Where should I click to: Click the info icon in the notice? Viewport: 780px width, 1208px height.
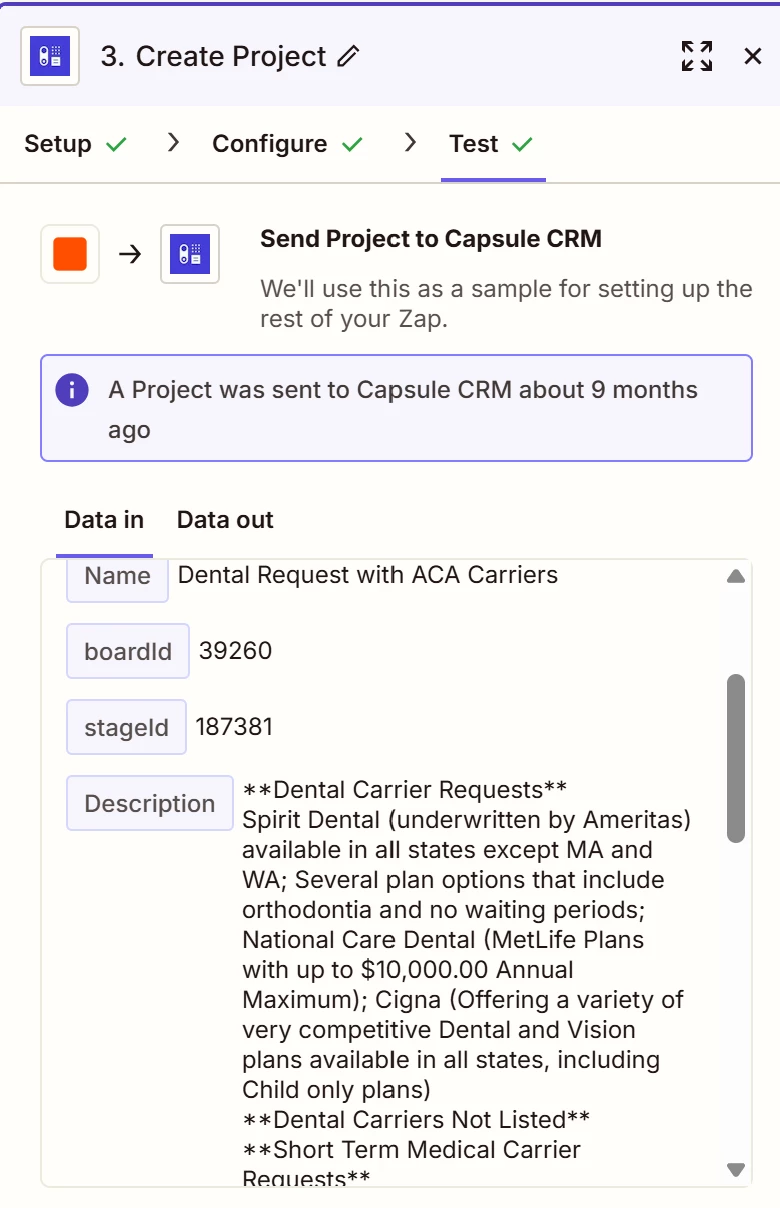(72, 390)
